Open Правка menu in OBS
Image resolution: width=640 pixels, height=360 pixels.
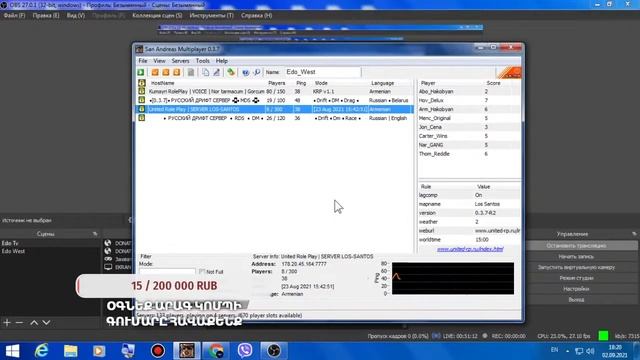point(46,16)
